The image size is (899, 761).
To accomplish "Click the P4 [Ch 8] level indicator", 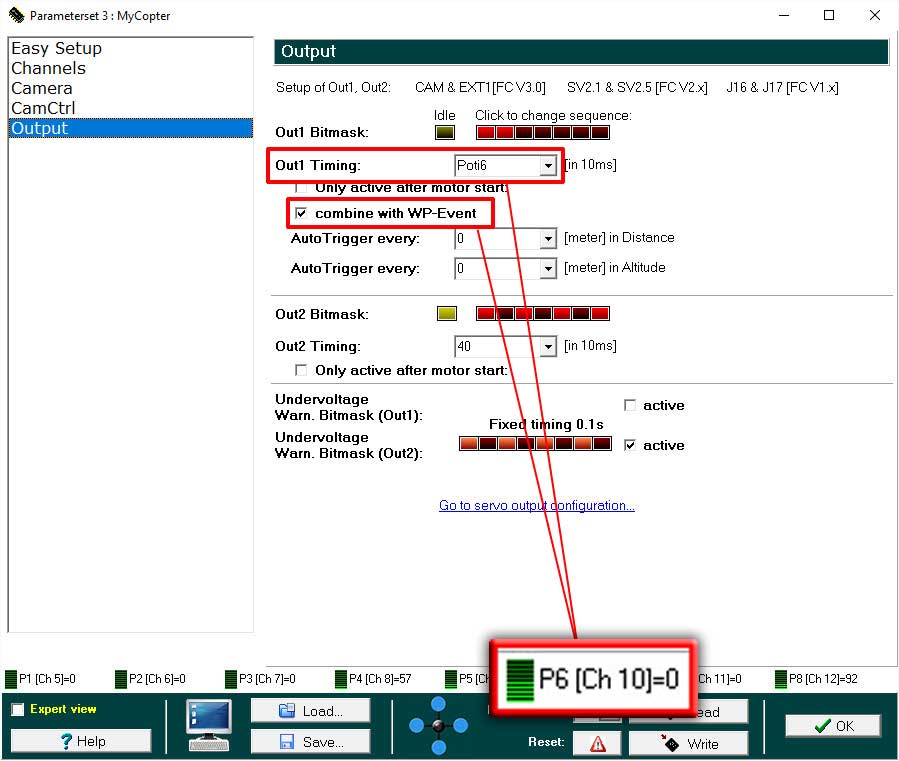I will click(x=341, y=679).
